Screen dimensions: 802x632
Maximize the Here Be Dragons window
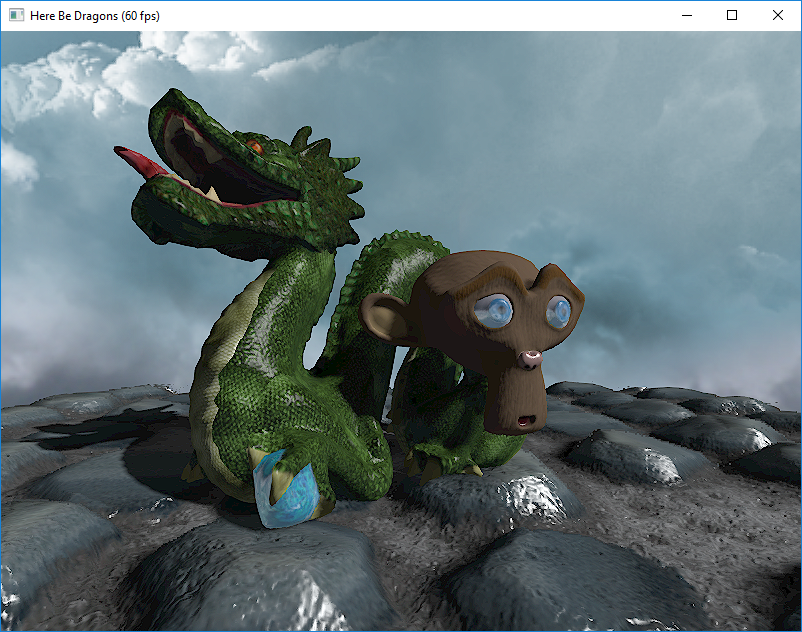(732, 15)
